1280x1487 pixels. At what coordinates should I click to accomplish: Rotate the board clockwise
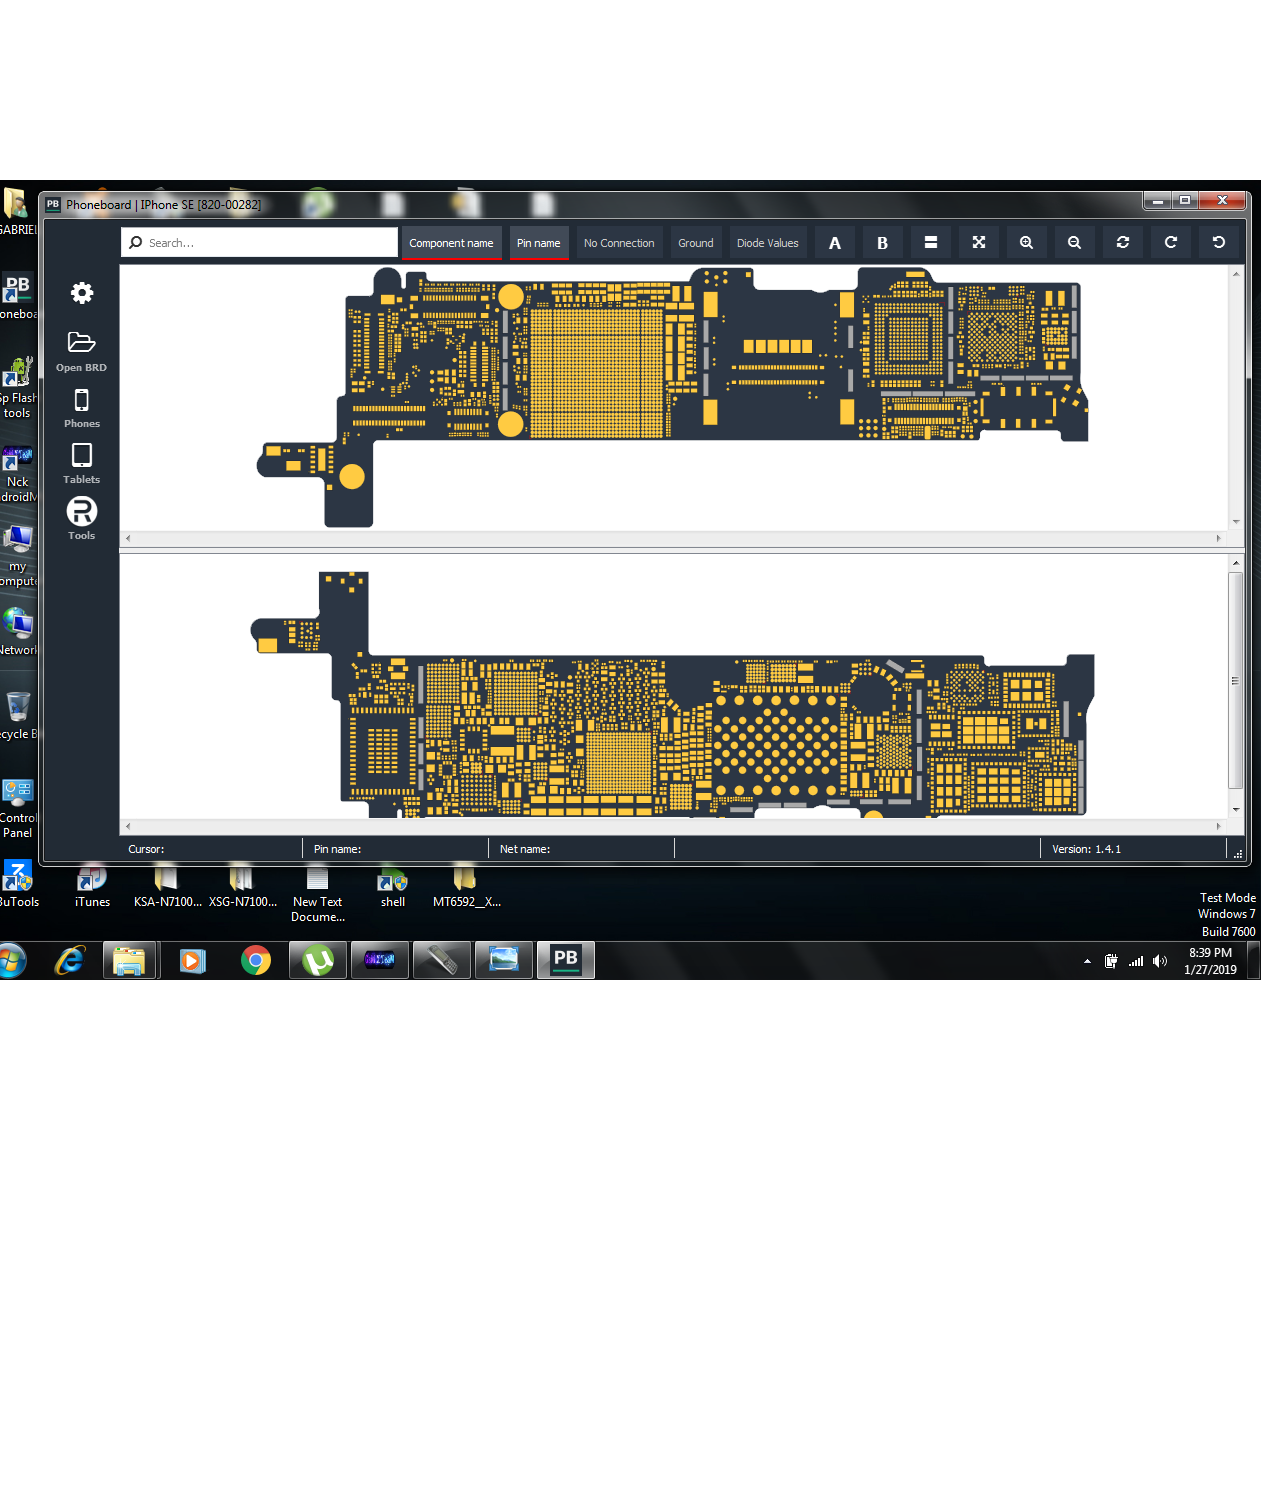(1171, 243)
